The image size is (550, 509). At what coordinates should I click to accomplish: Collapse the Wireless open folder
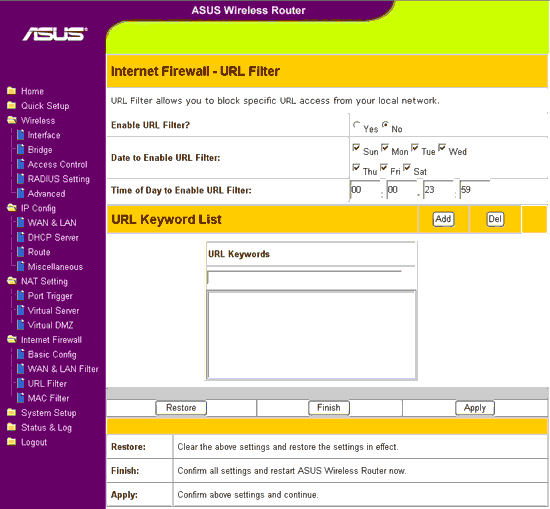point(12,120)
